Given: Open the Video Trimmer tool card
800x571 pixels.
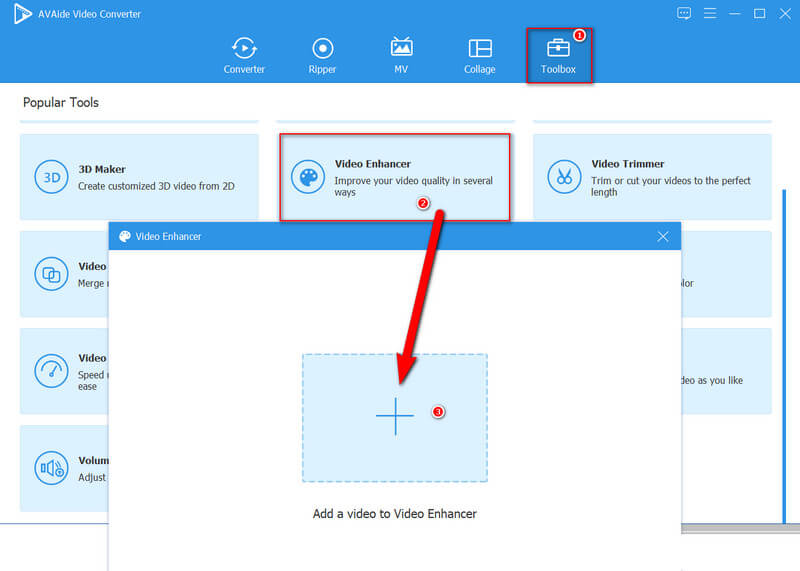Looking at the screenshot, I should point(652,177).
